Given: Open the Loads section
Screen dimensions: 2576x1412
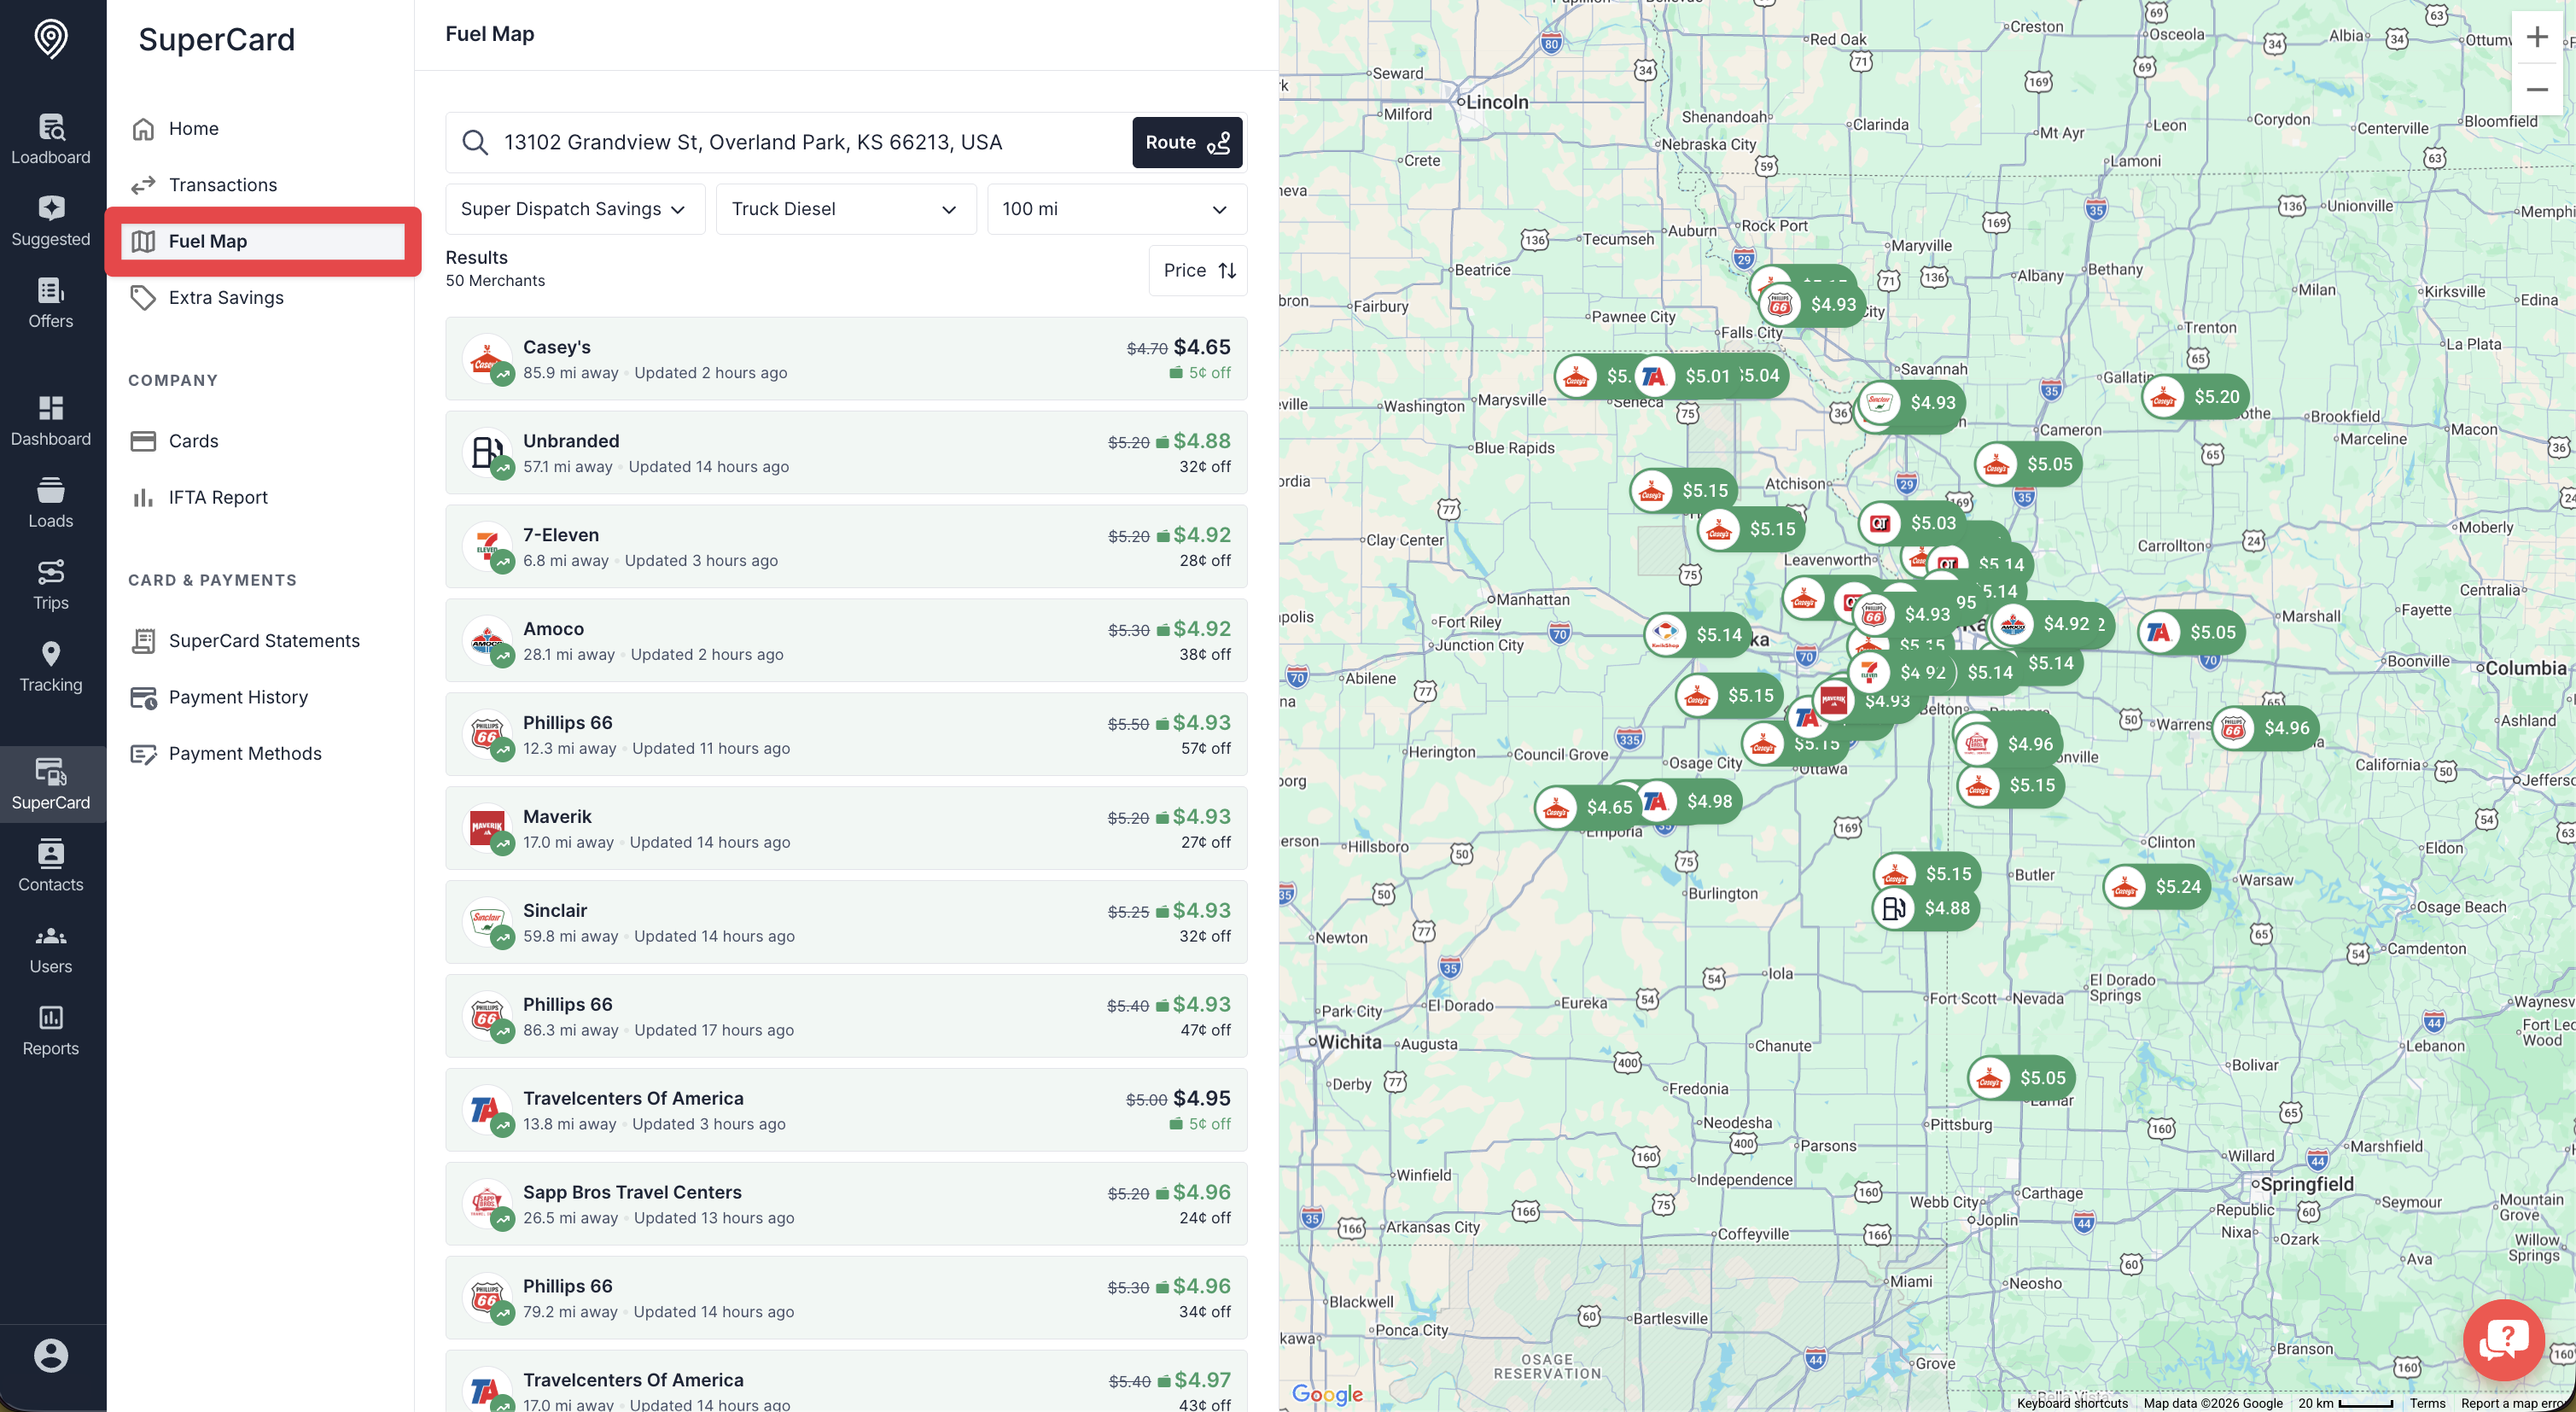Looking at the screenshot, I should pyautogui.click(x=51, y=503).
